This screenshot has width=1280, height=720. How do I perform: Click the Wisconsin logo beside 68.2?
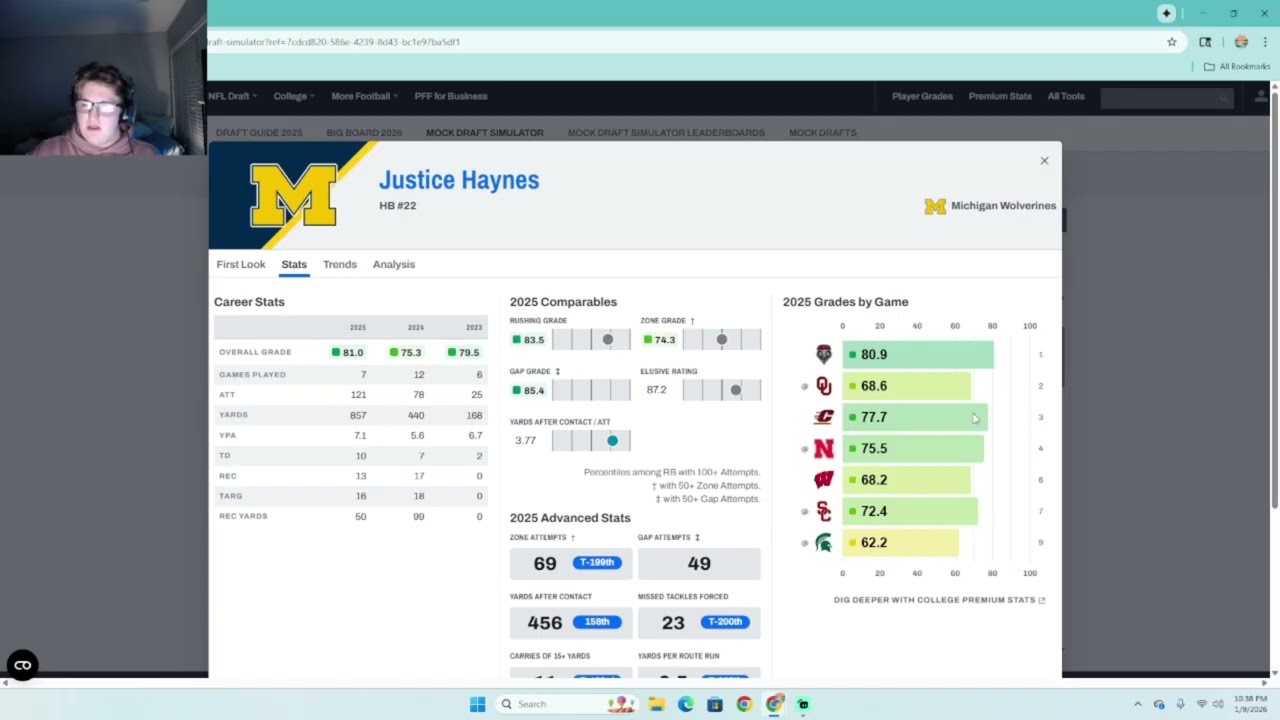pos(824,480)
